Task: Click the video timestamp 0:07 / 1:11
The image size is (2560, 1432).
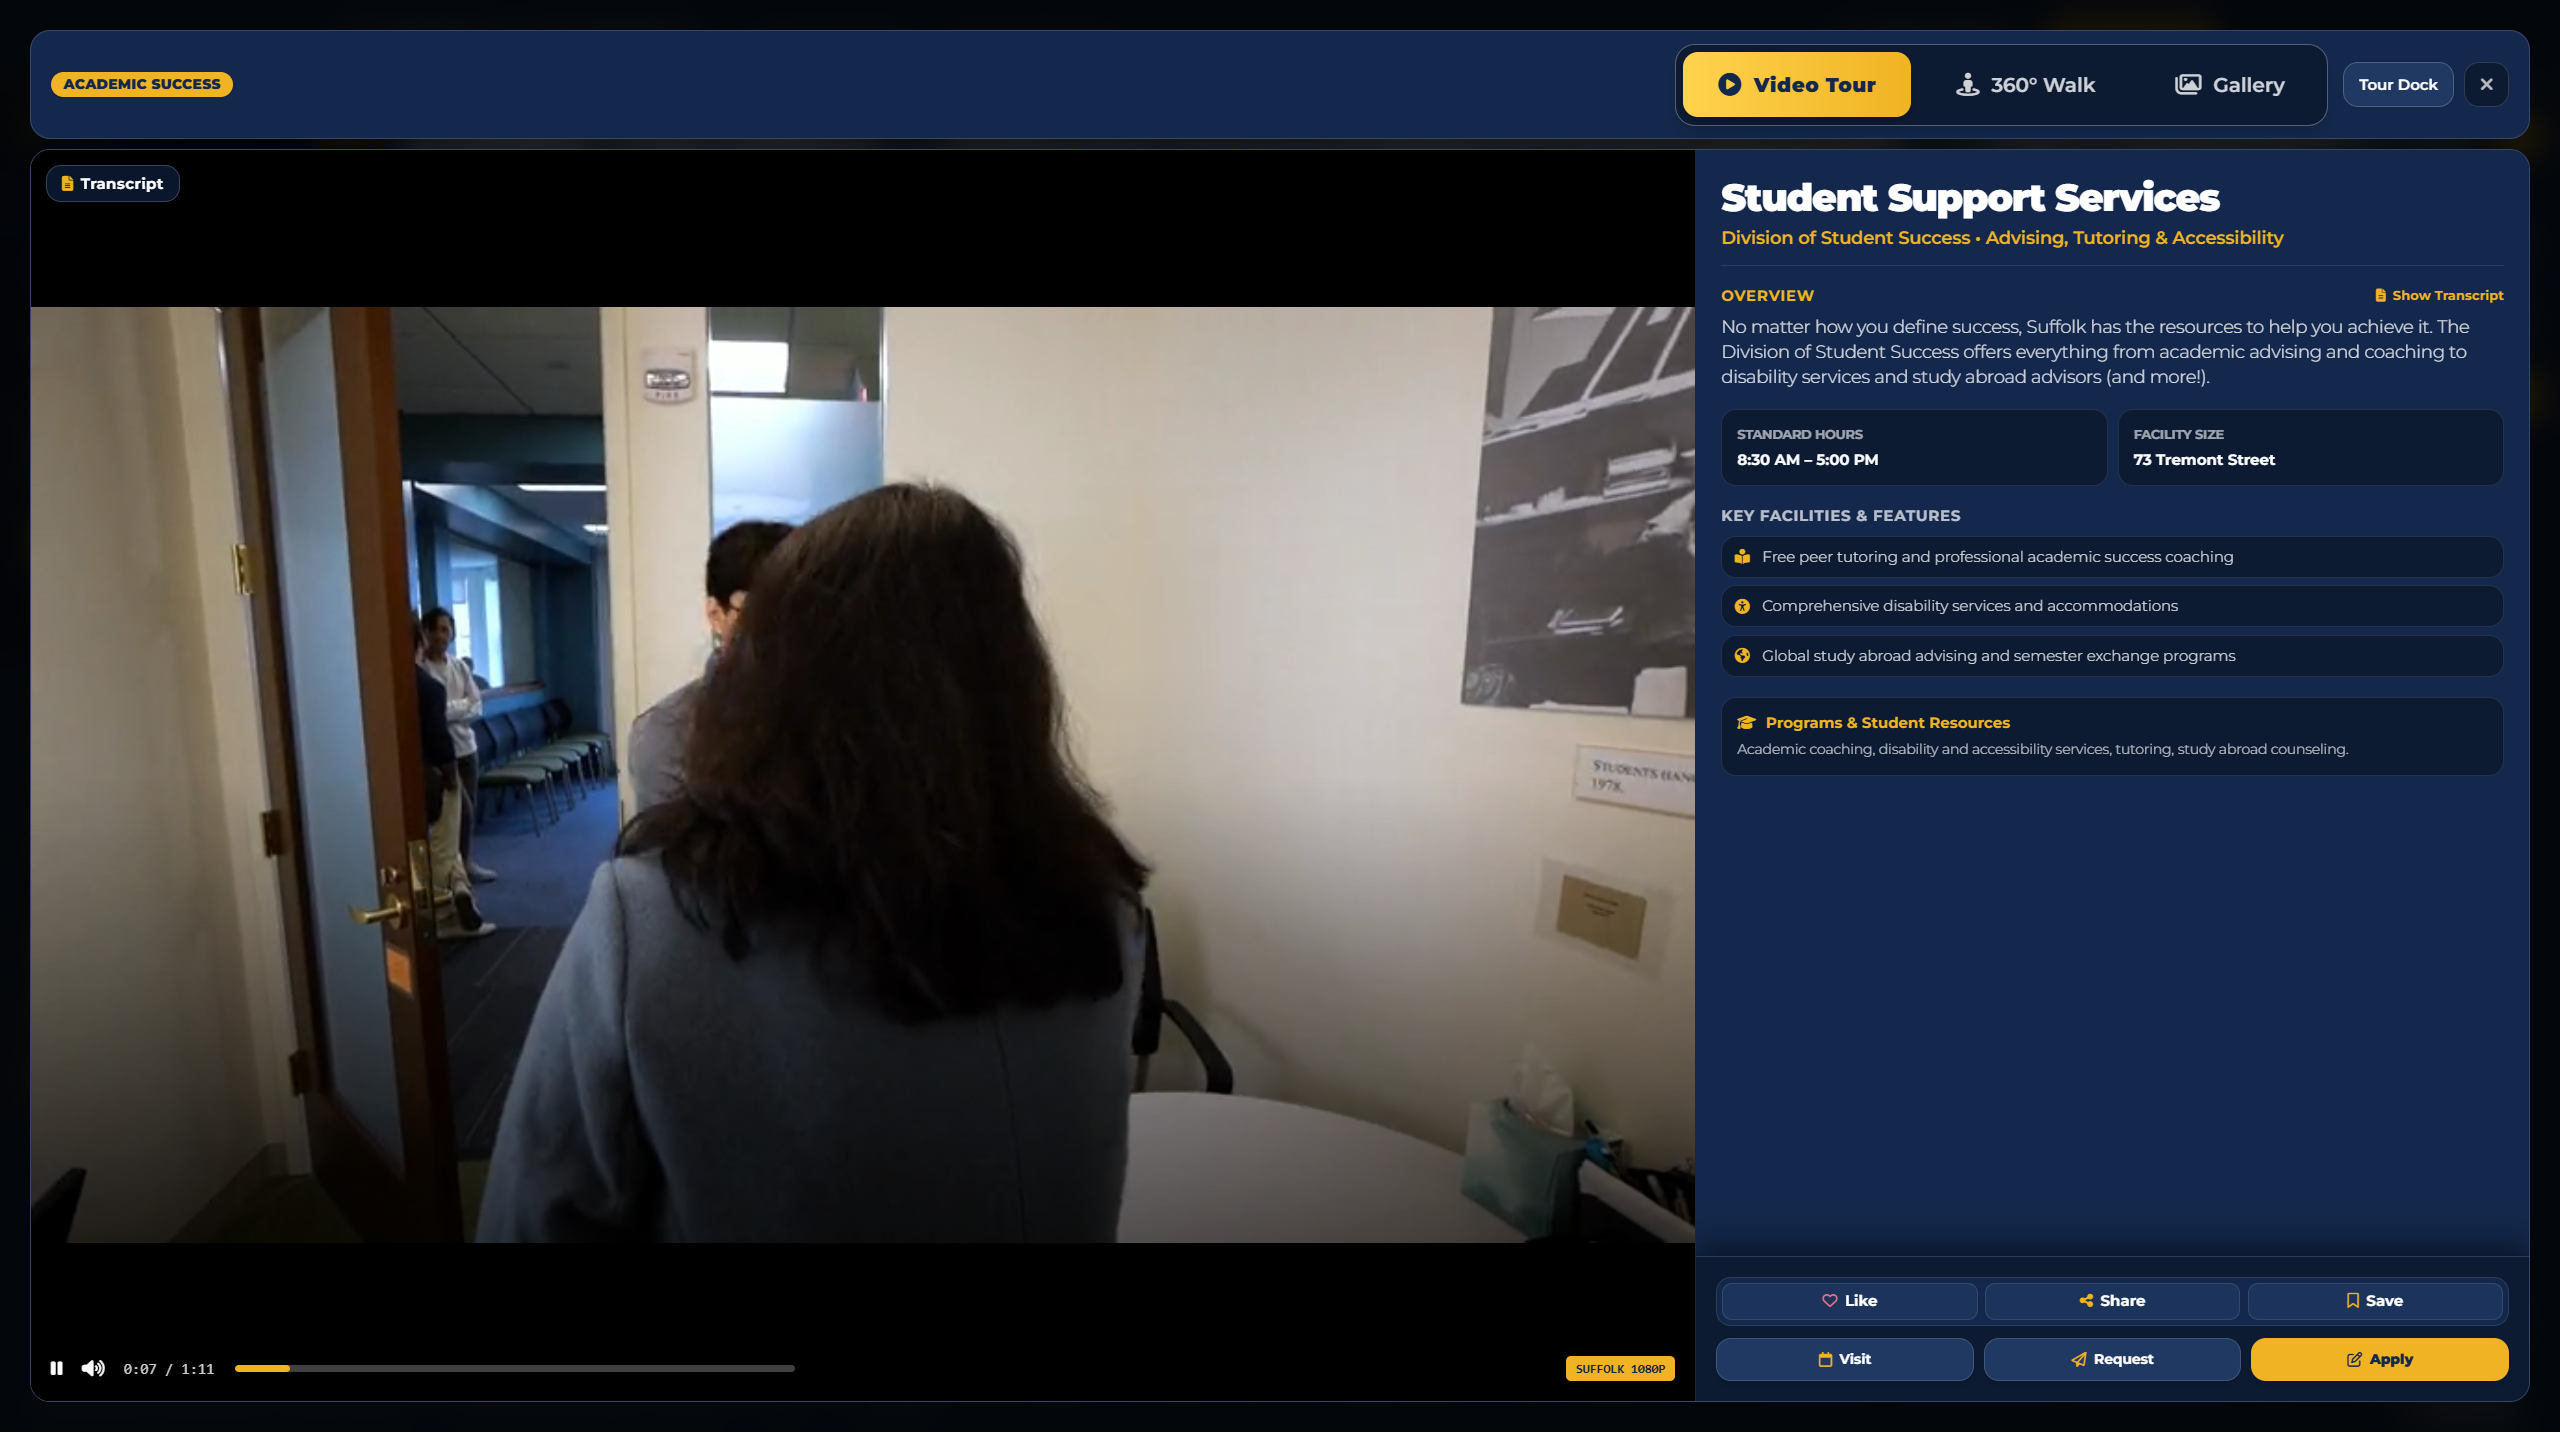Action: (x=168, y=1369)
